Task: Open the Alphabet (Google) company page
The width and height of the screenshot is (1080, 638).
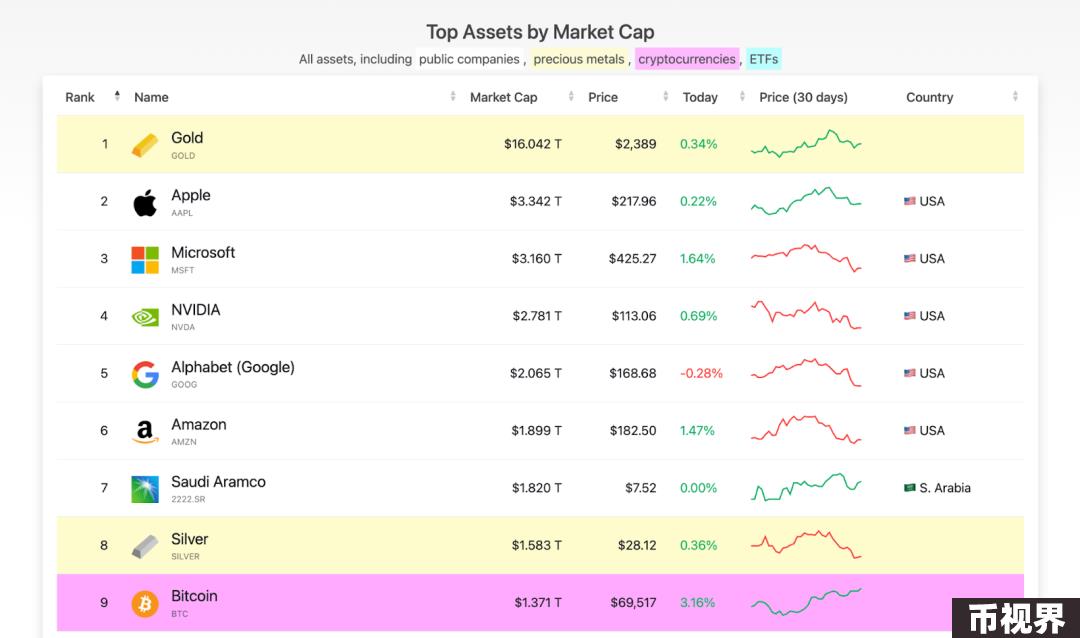Action: point(233,367)
